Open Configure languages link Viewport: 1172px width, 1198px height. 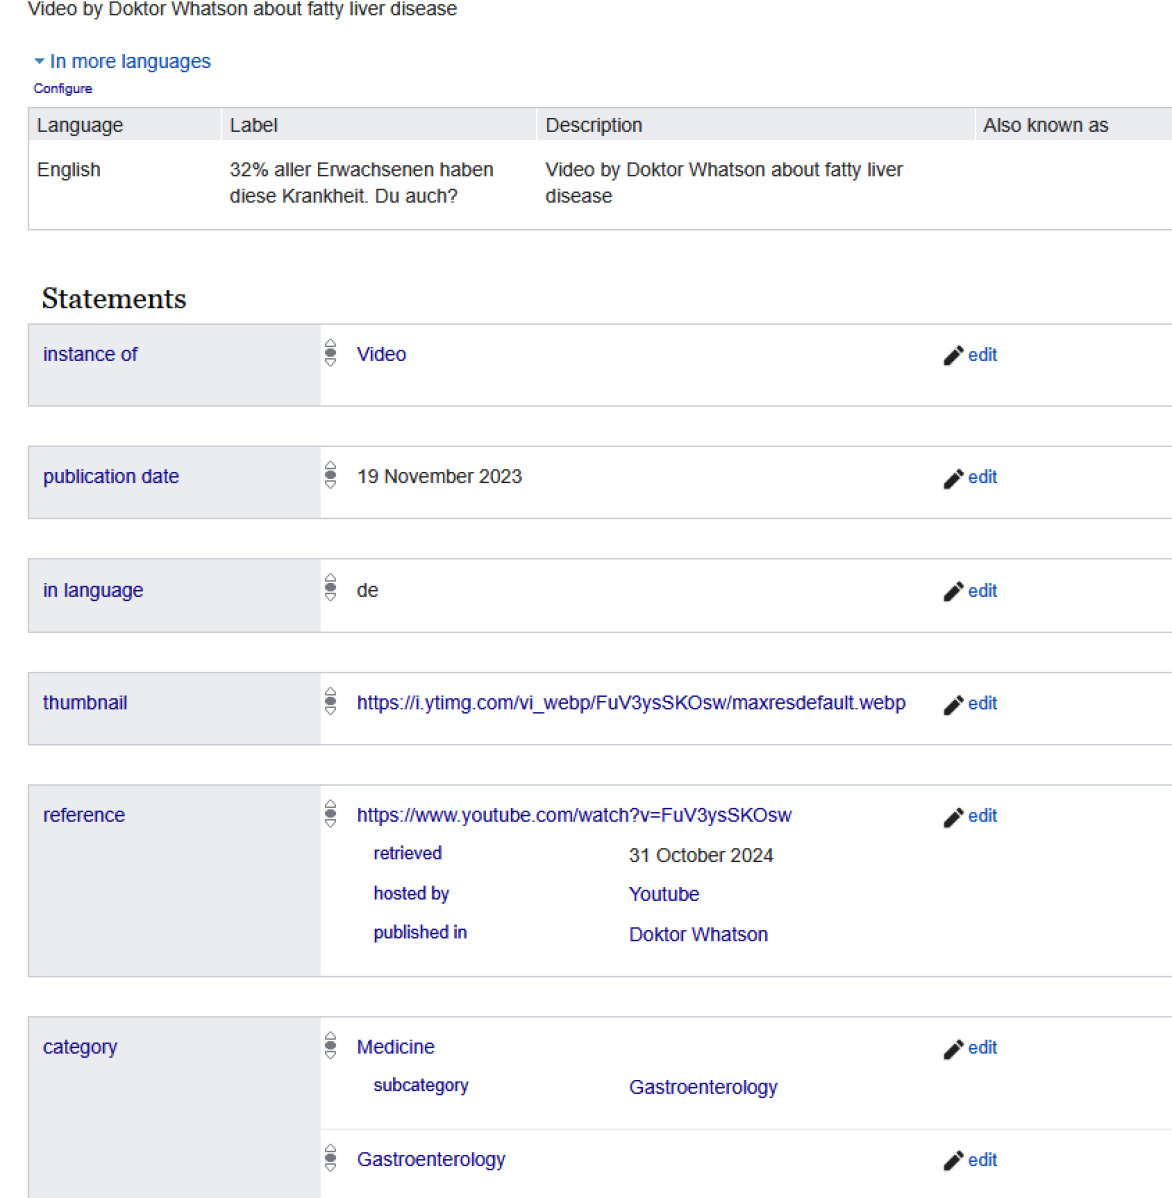tap(63, 89)
